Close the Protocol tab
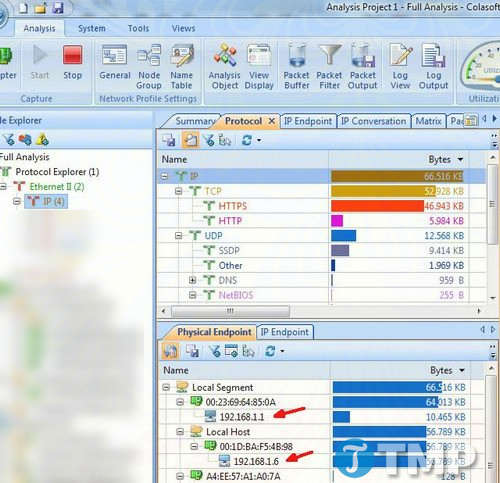This screenshot has height=483, width=500. point(272,121)
